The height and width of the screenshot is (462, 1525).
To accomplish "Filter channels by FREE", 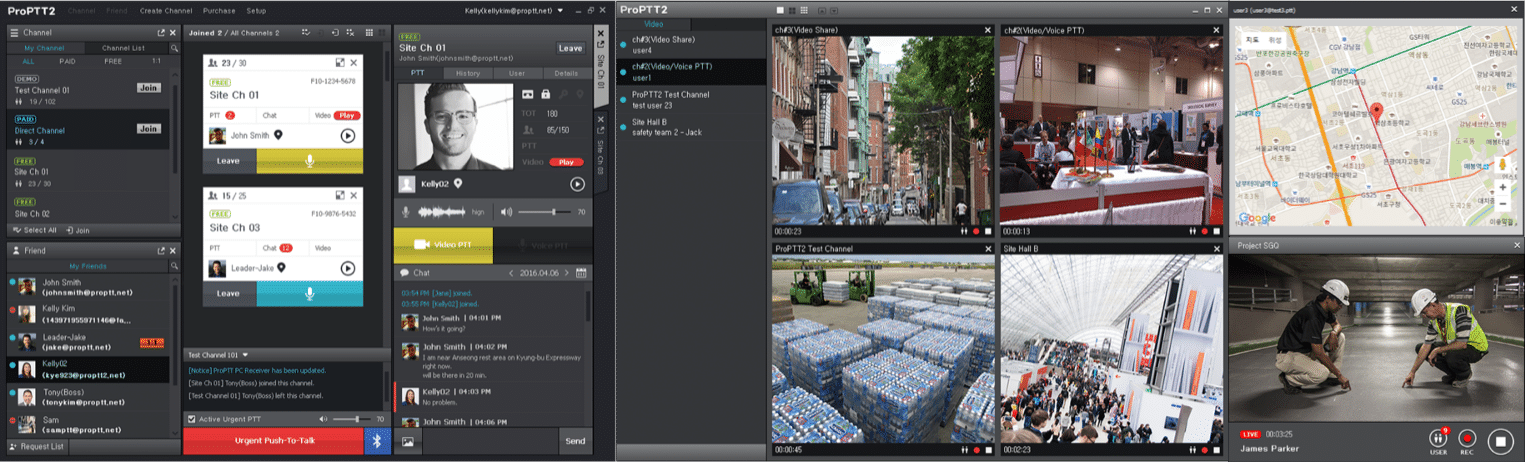I will (x=113, y=61).
